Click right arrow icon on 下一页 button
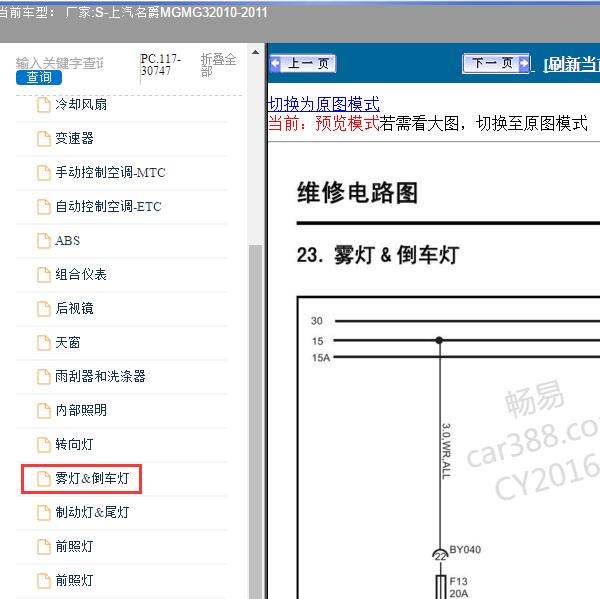Viewport: 600px width, 599px height. coord(523,63)
